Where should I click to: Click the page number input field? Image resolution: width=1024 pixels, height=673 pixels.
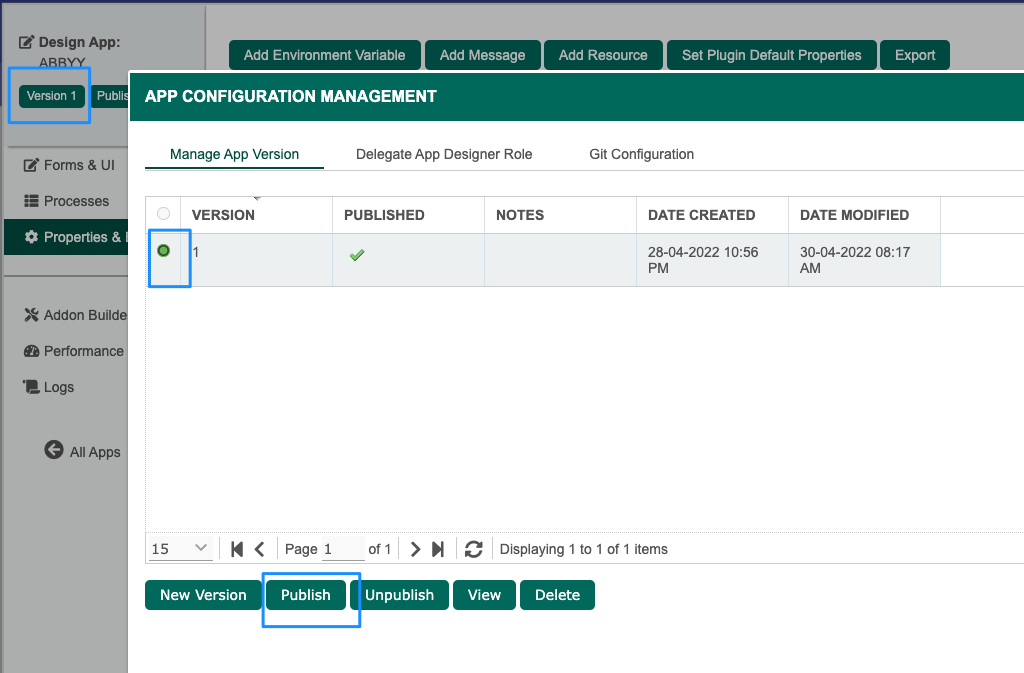tap(342, 549)
